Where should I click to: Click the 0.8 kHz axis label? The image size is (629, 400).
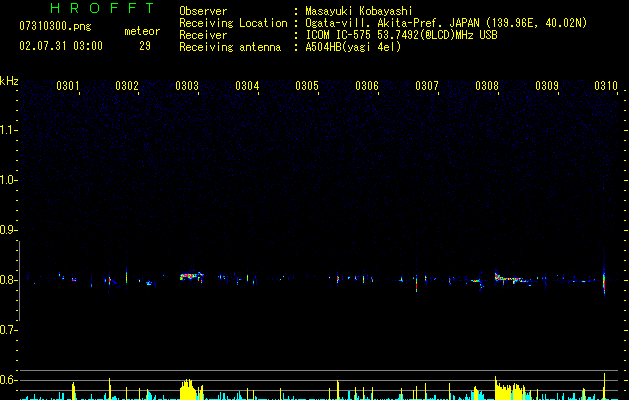[x=8, y=280]
